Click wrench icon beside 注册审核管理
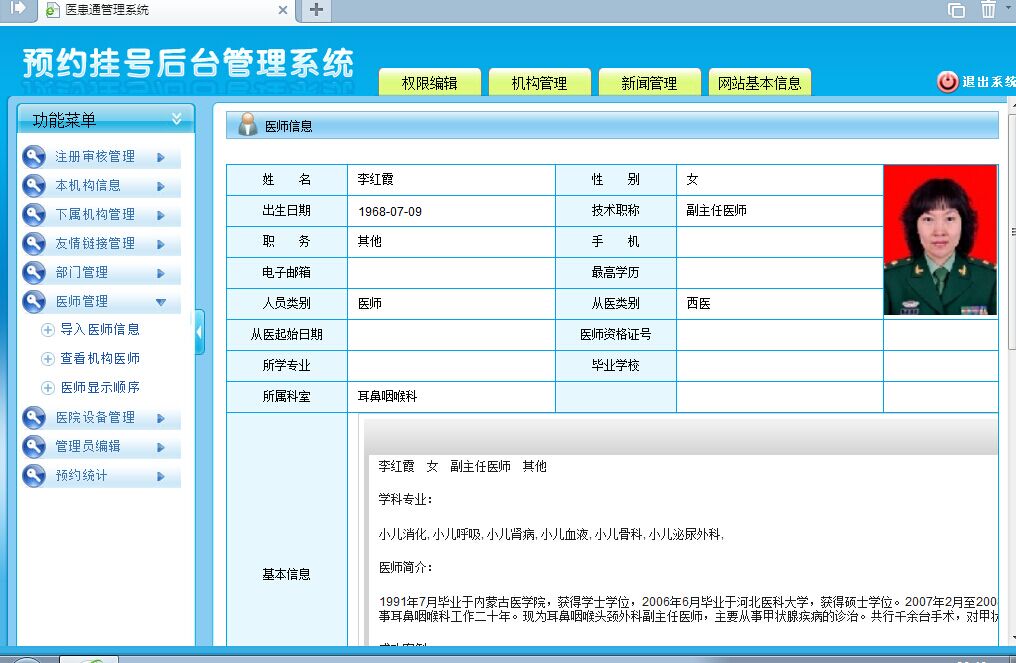 click(34, 157)
